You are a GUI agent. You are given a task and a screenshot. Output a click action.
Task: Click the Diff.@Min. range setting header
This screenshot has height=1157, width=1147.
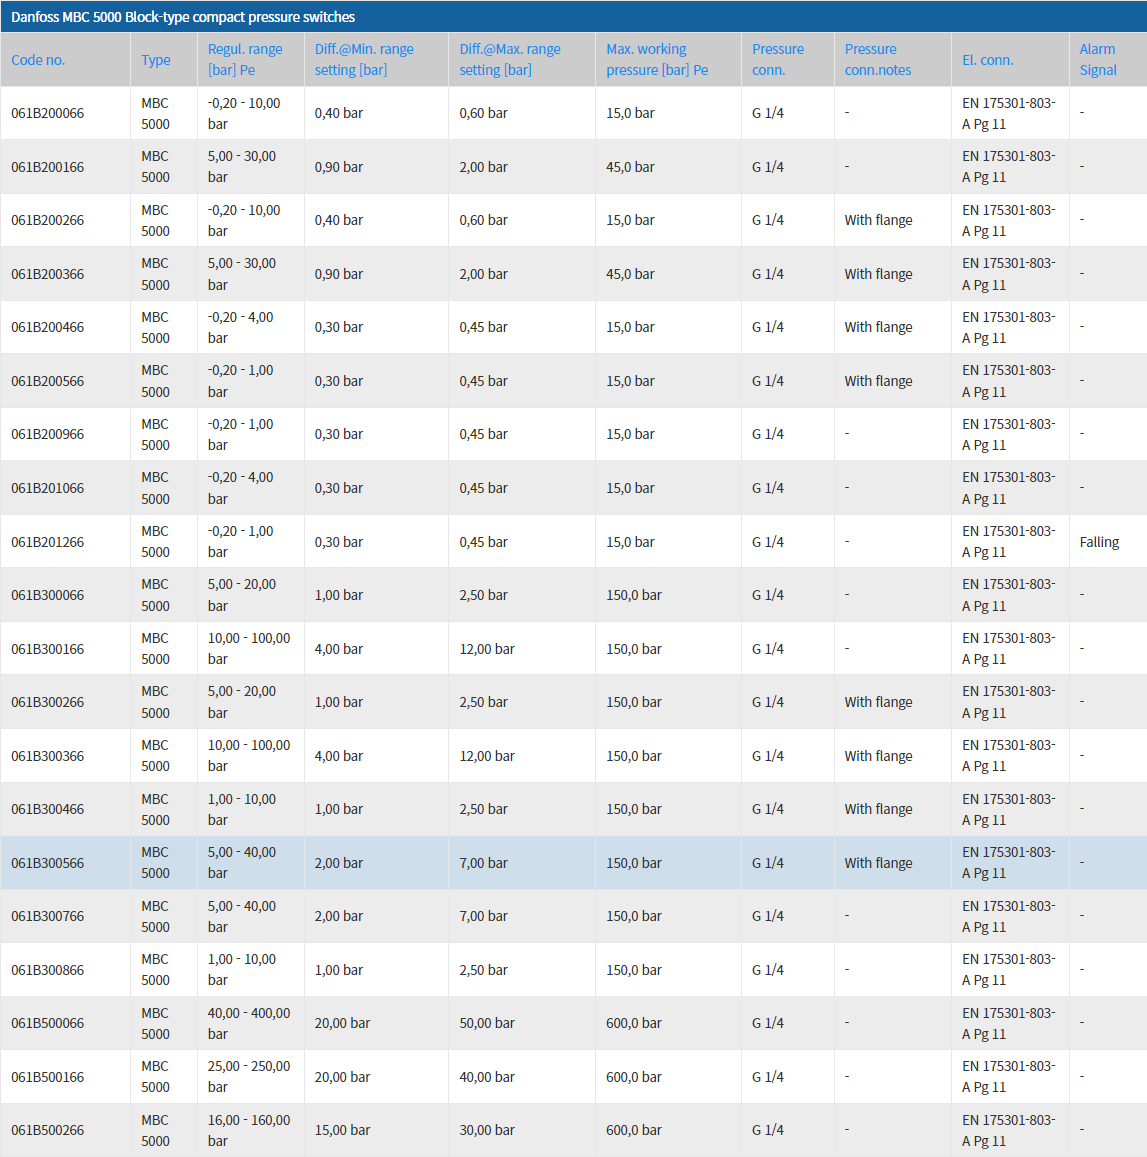tap(364, 60)
